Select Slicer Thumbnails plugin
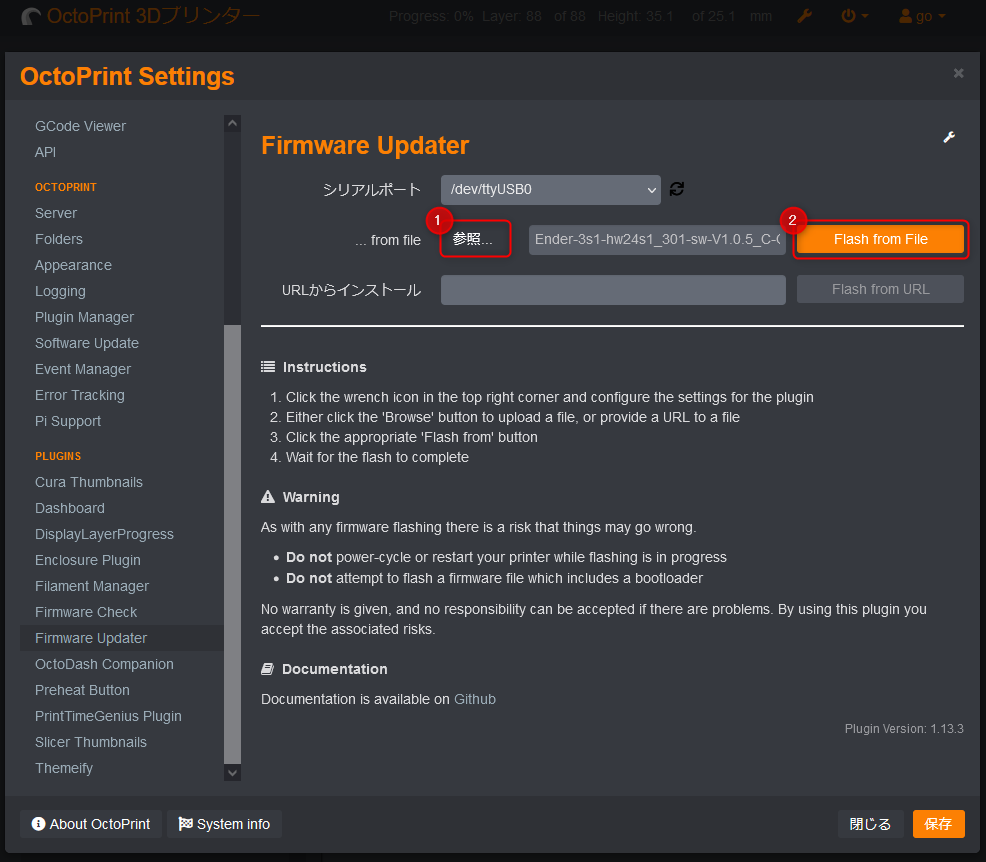986x862 pixels. point(91,741)
